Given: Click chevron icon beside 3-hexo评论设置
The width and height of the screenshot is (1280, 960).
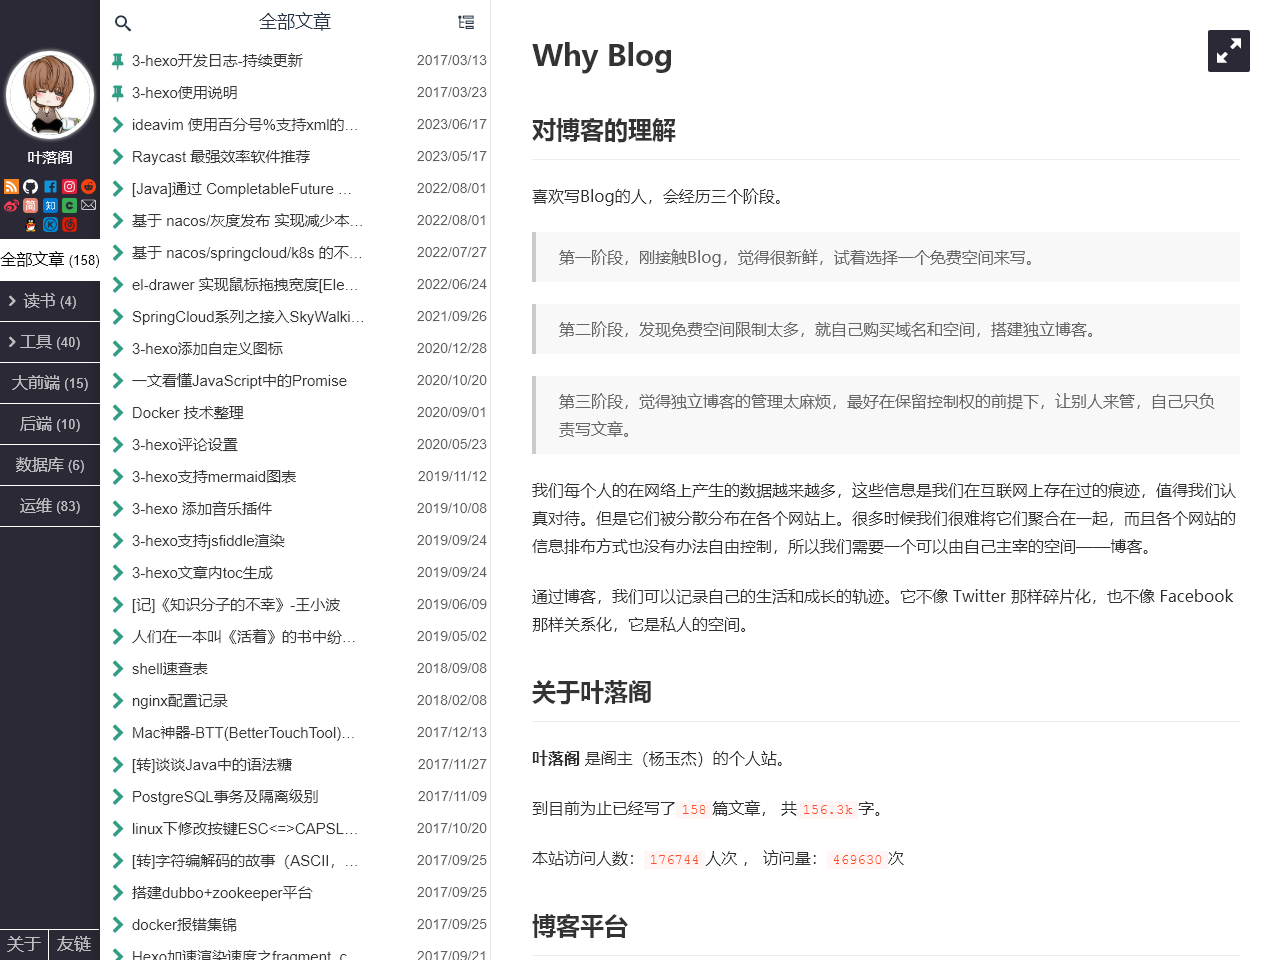Looking at the screenshot, I should 118,445.
